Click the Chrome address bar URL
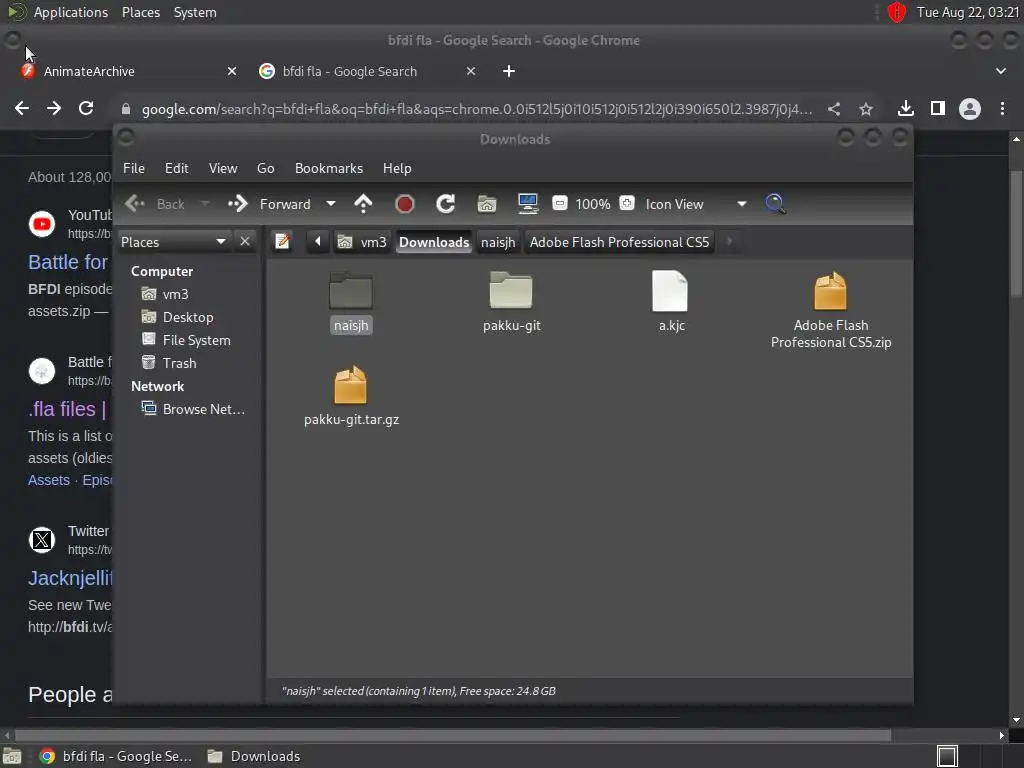Viewport: 1024px width, 768px height. point(477,109)
